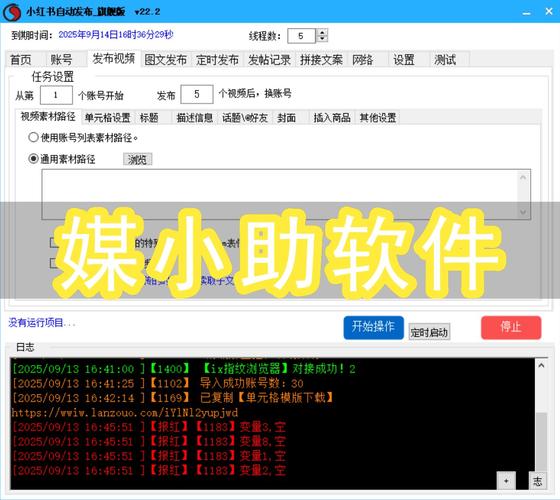560x500 pixels.
Task: Click log line 对接成功 in green
Action: pyautogui.click(x=184, y=369)
